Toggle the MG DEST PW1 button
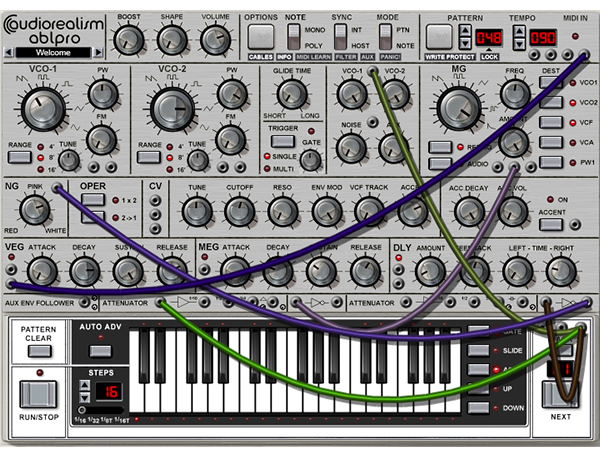 (x=551, y=162)
